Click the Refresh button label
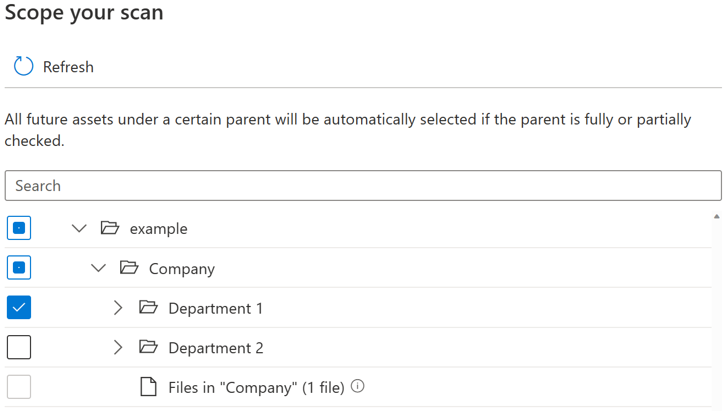The height and width of the screenshot is (411, 727). click(x=68, y=67)
